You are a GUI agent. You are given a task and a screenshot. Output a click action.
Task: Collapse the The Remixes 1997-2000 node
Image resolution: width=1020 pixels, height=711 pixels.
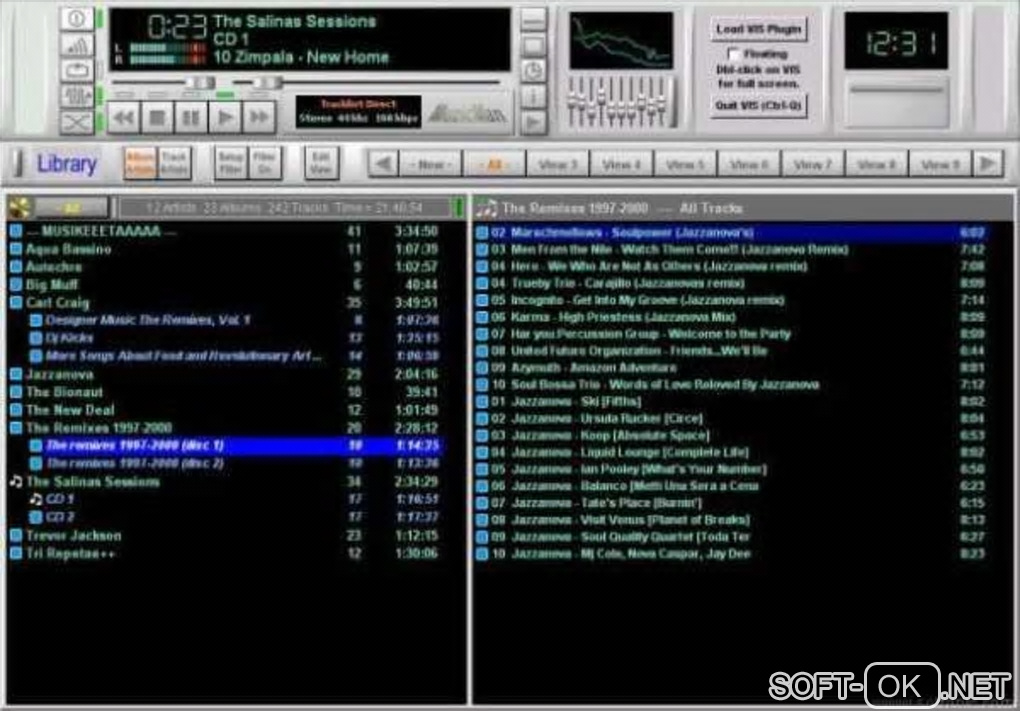click(16, 428)
